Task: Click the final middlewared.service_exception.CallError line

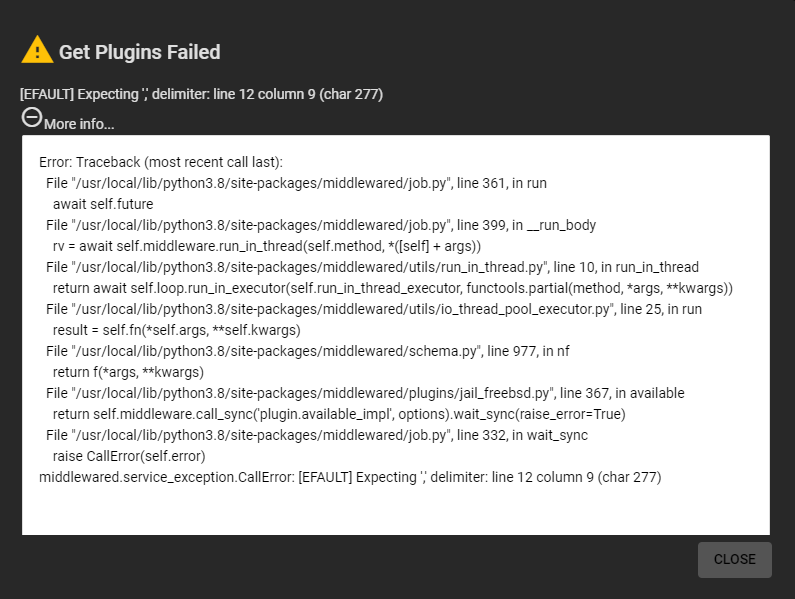Action: [350, 477]
